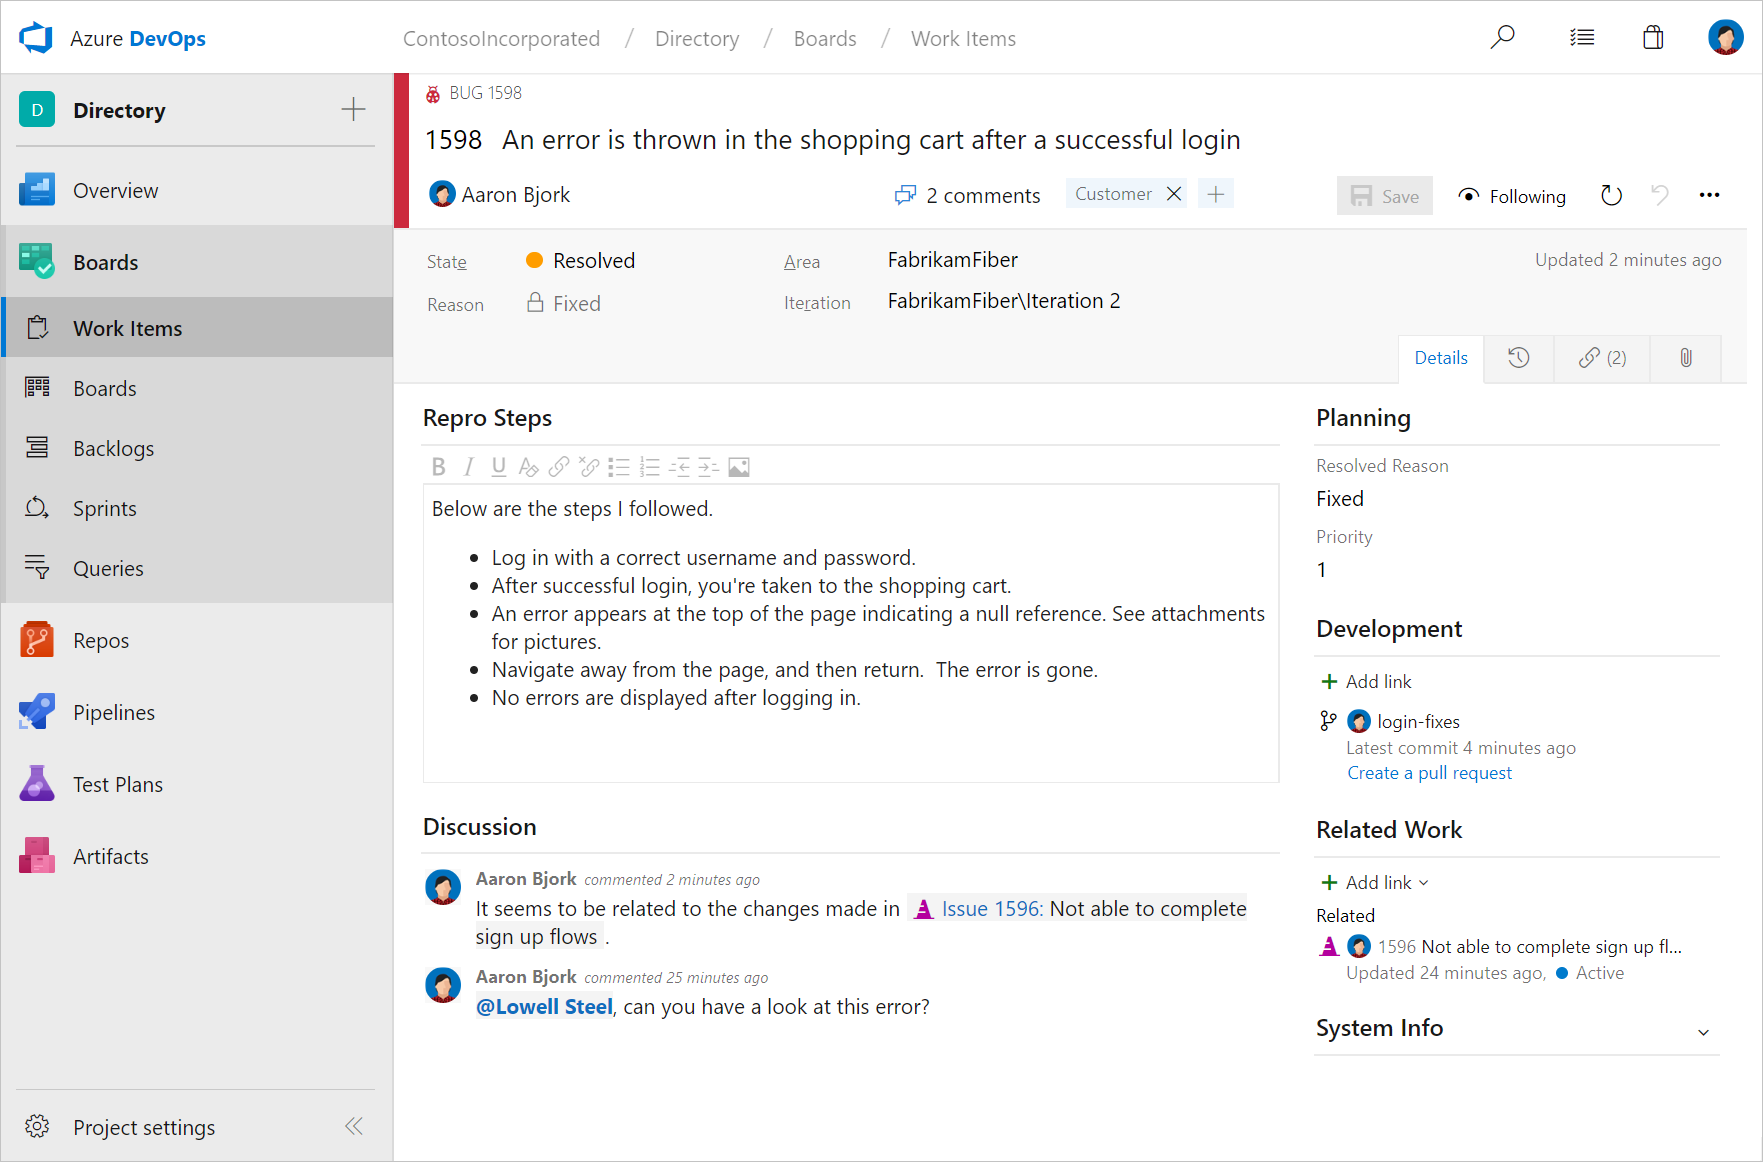Insert bulleted list in Repro Steps

[619, 467]
